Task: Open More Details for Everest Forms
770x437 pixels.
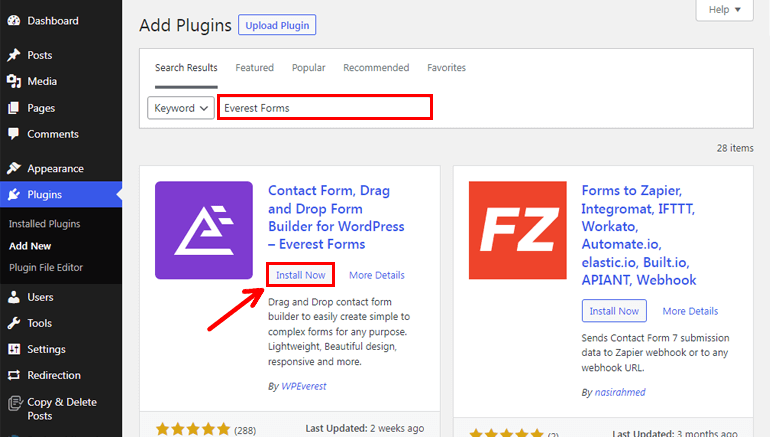Action: coord(377,275)
